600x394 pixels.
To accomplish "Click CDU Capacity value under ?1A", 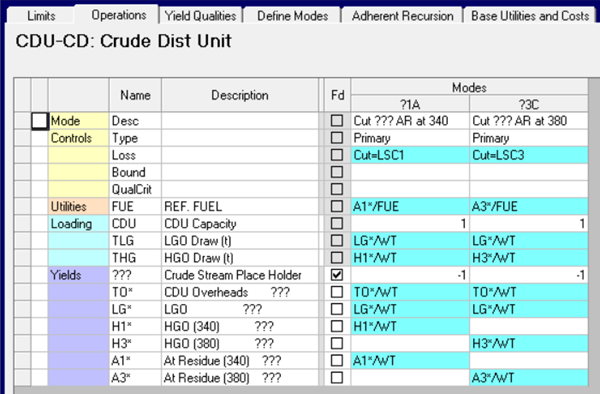I will (410, 223).
